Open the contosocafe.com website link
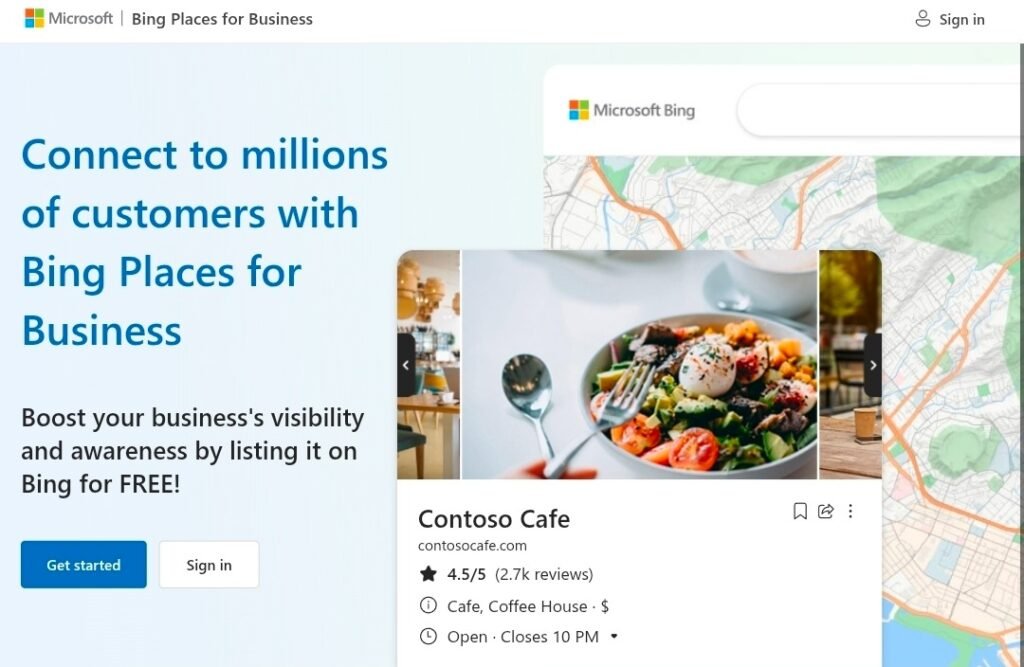The width and height of the screenshot is (1024, 667). point(472,546)
